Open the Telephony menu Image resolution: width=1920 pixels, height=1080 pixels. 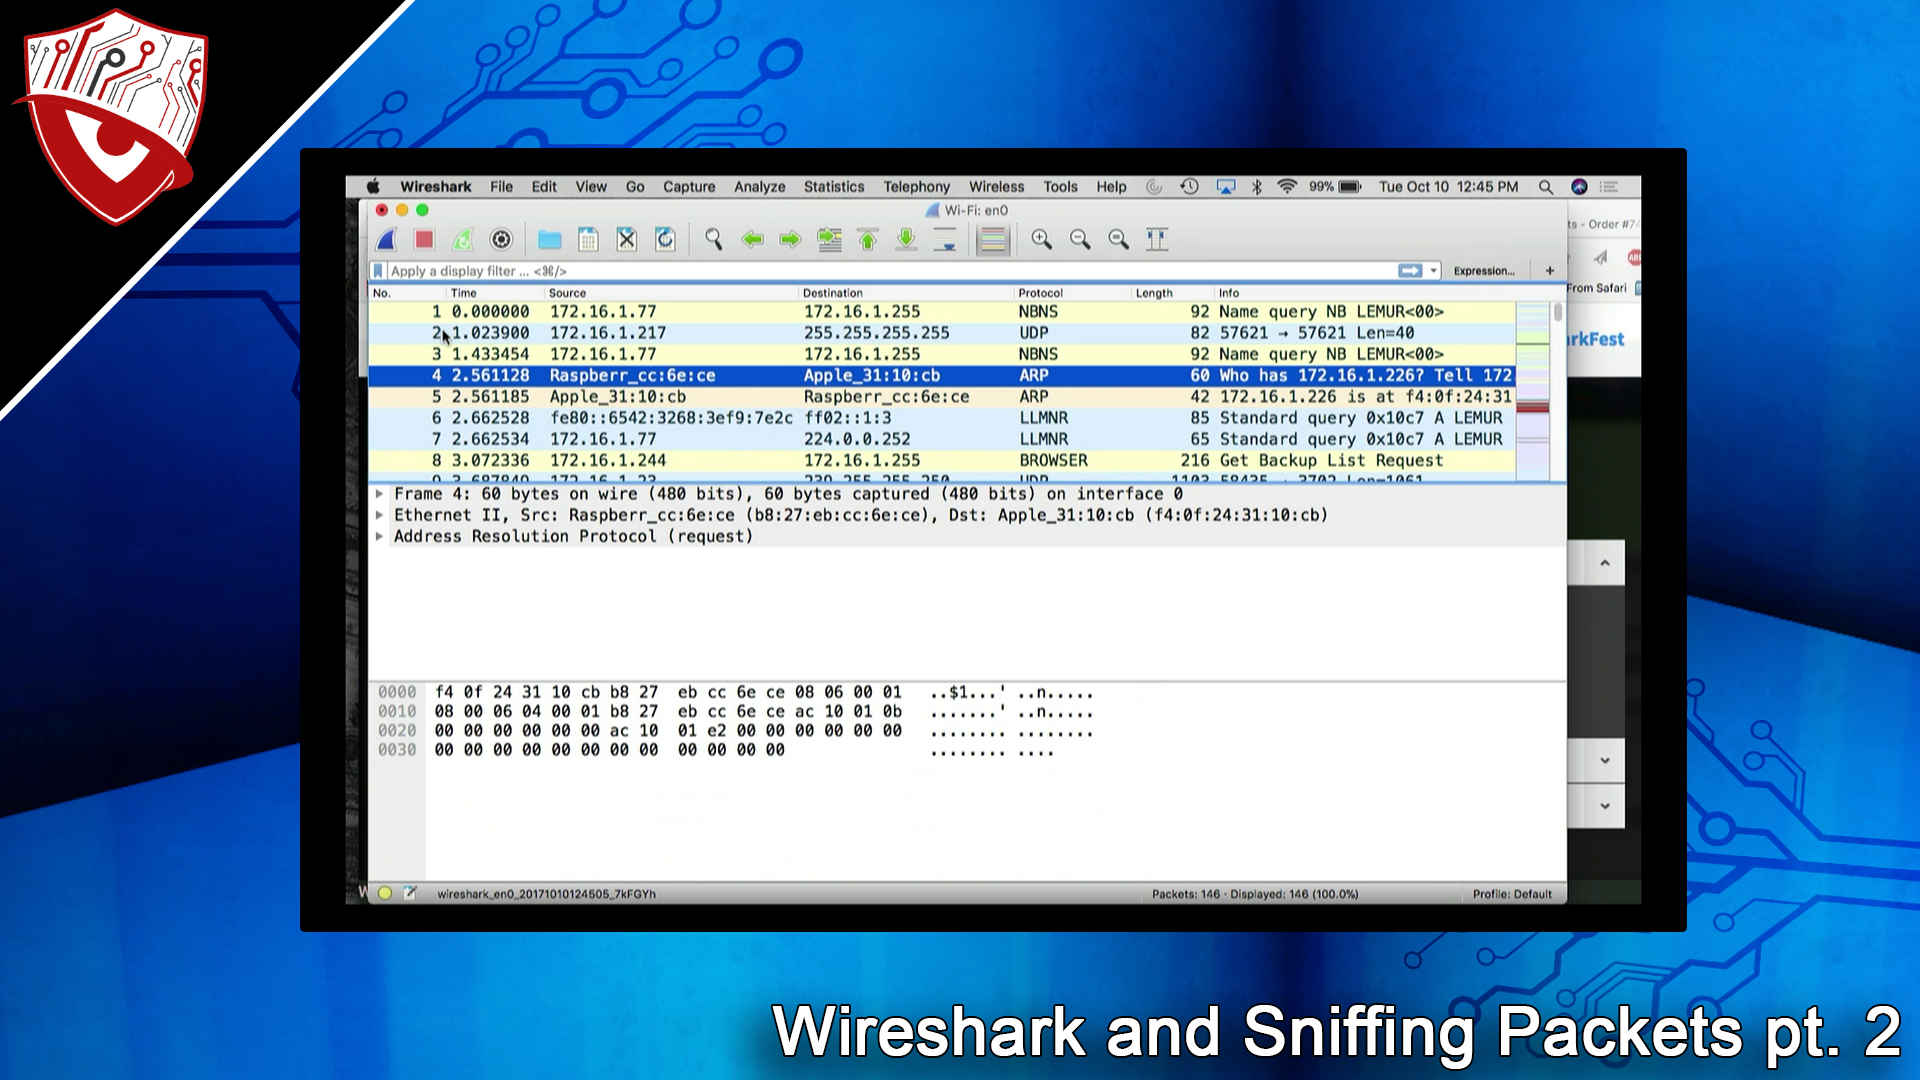916,187
